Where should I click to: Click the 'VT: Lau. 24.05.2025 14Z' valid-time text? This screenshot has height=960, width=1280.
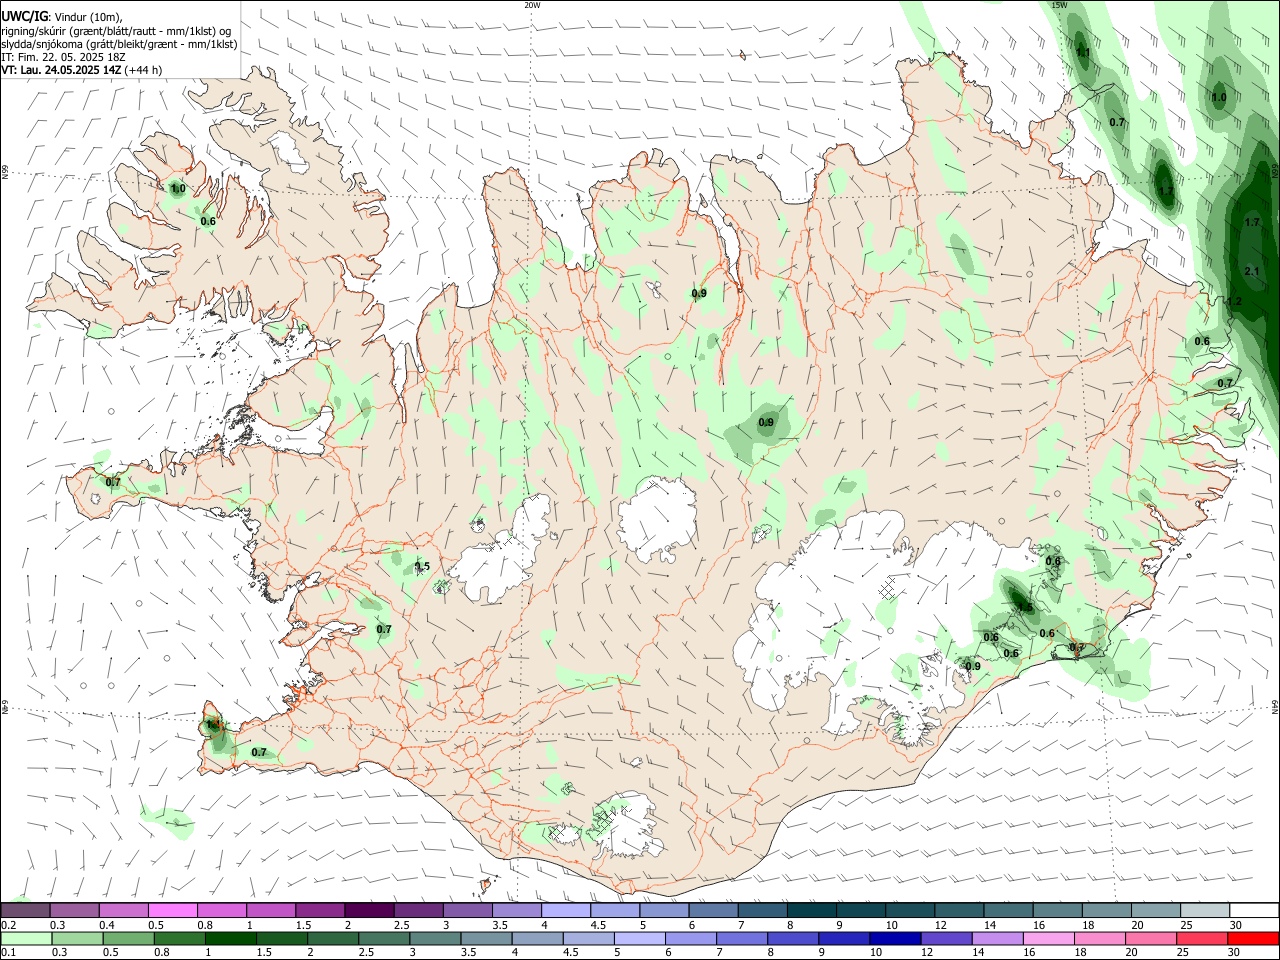pyautogui.click(x=61, y=70)
